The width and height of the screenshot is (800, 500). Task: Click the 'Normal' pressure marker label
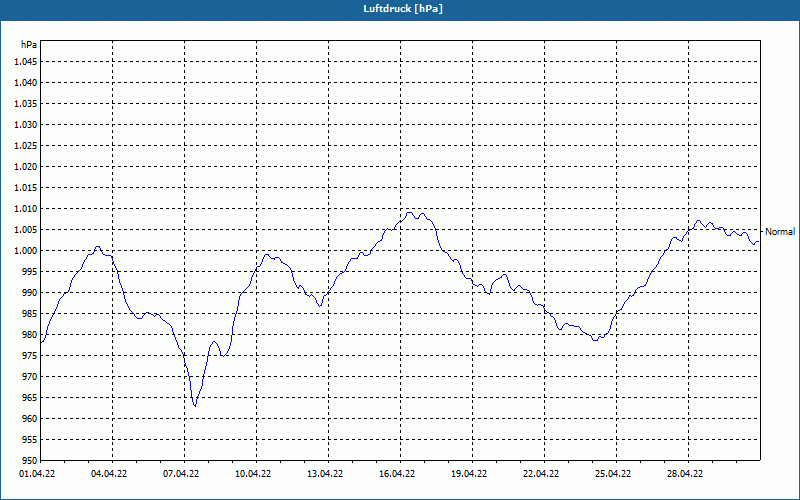coord(780,232)
